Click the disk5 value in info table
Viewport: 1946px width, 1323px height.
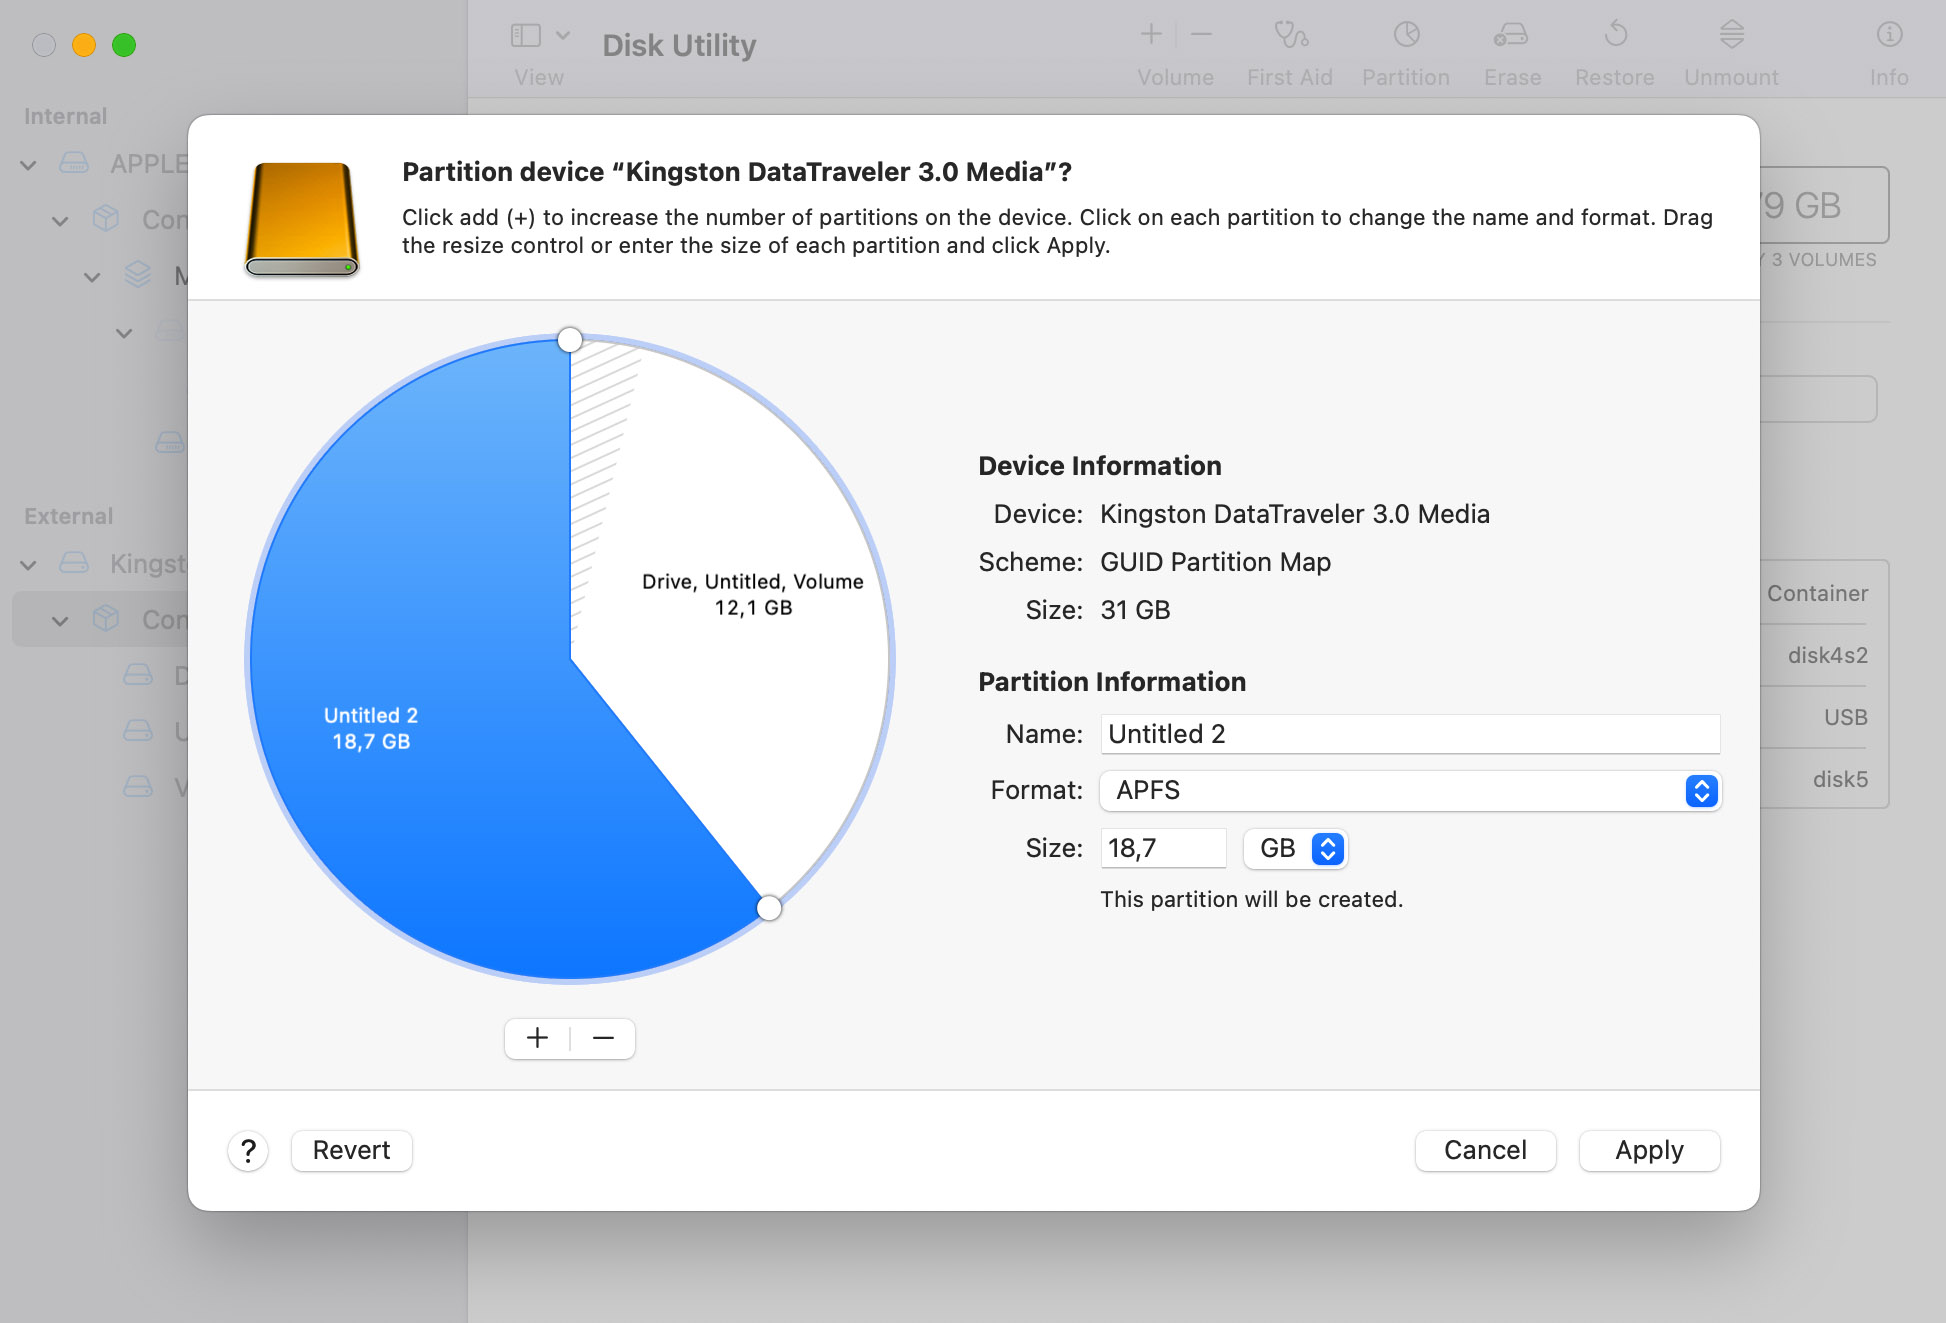(1841, 780)
